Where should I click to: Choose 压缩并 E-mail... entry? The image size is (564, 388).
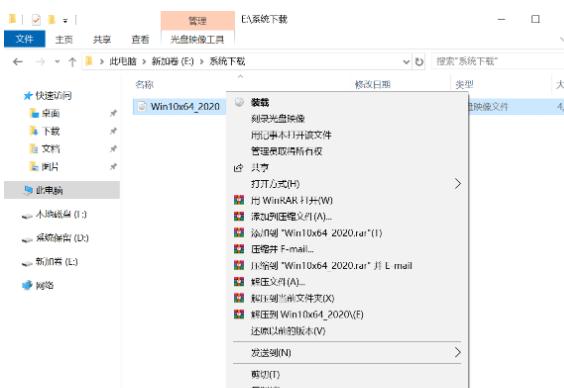pos(282,249)
